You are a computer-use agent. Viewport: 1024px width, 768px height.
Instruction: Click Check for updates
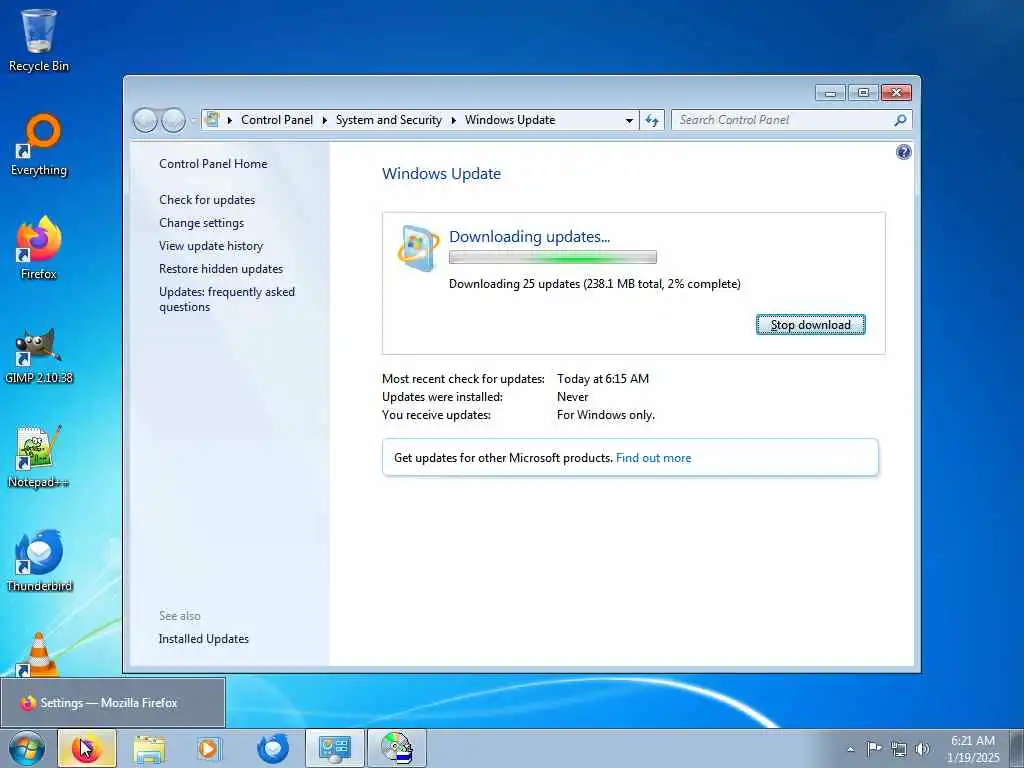point(207,200)
